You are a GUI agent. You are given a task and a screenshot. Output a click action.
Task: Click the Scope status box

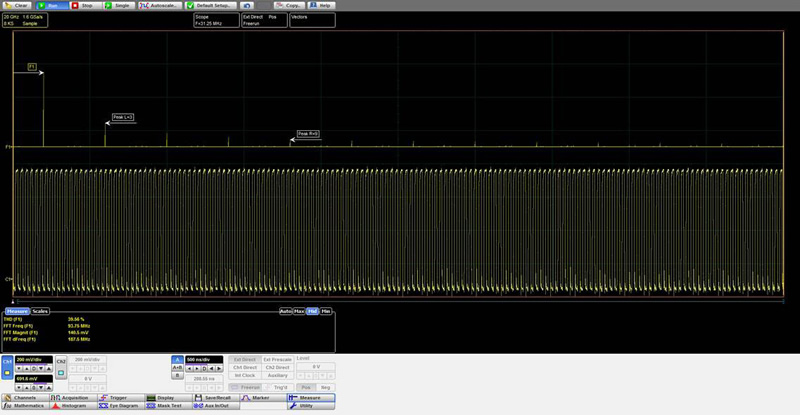point(216,20)
